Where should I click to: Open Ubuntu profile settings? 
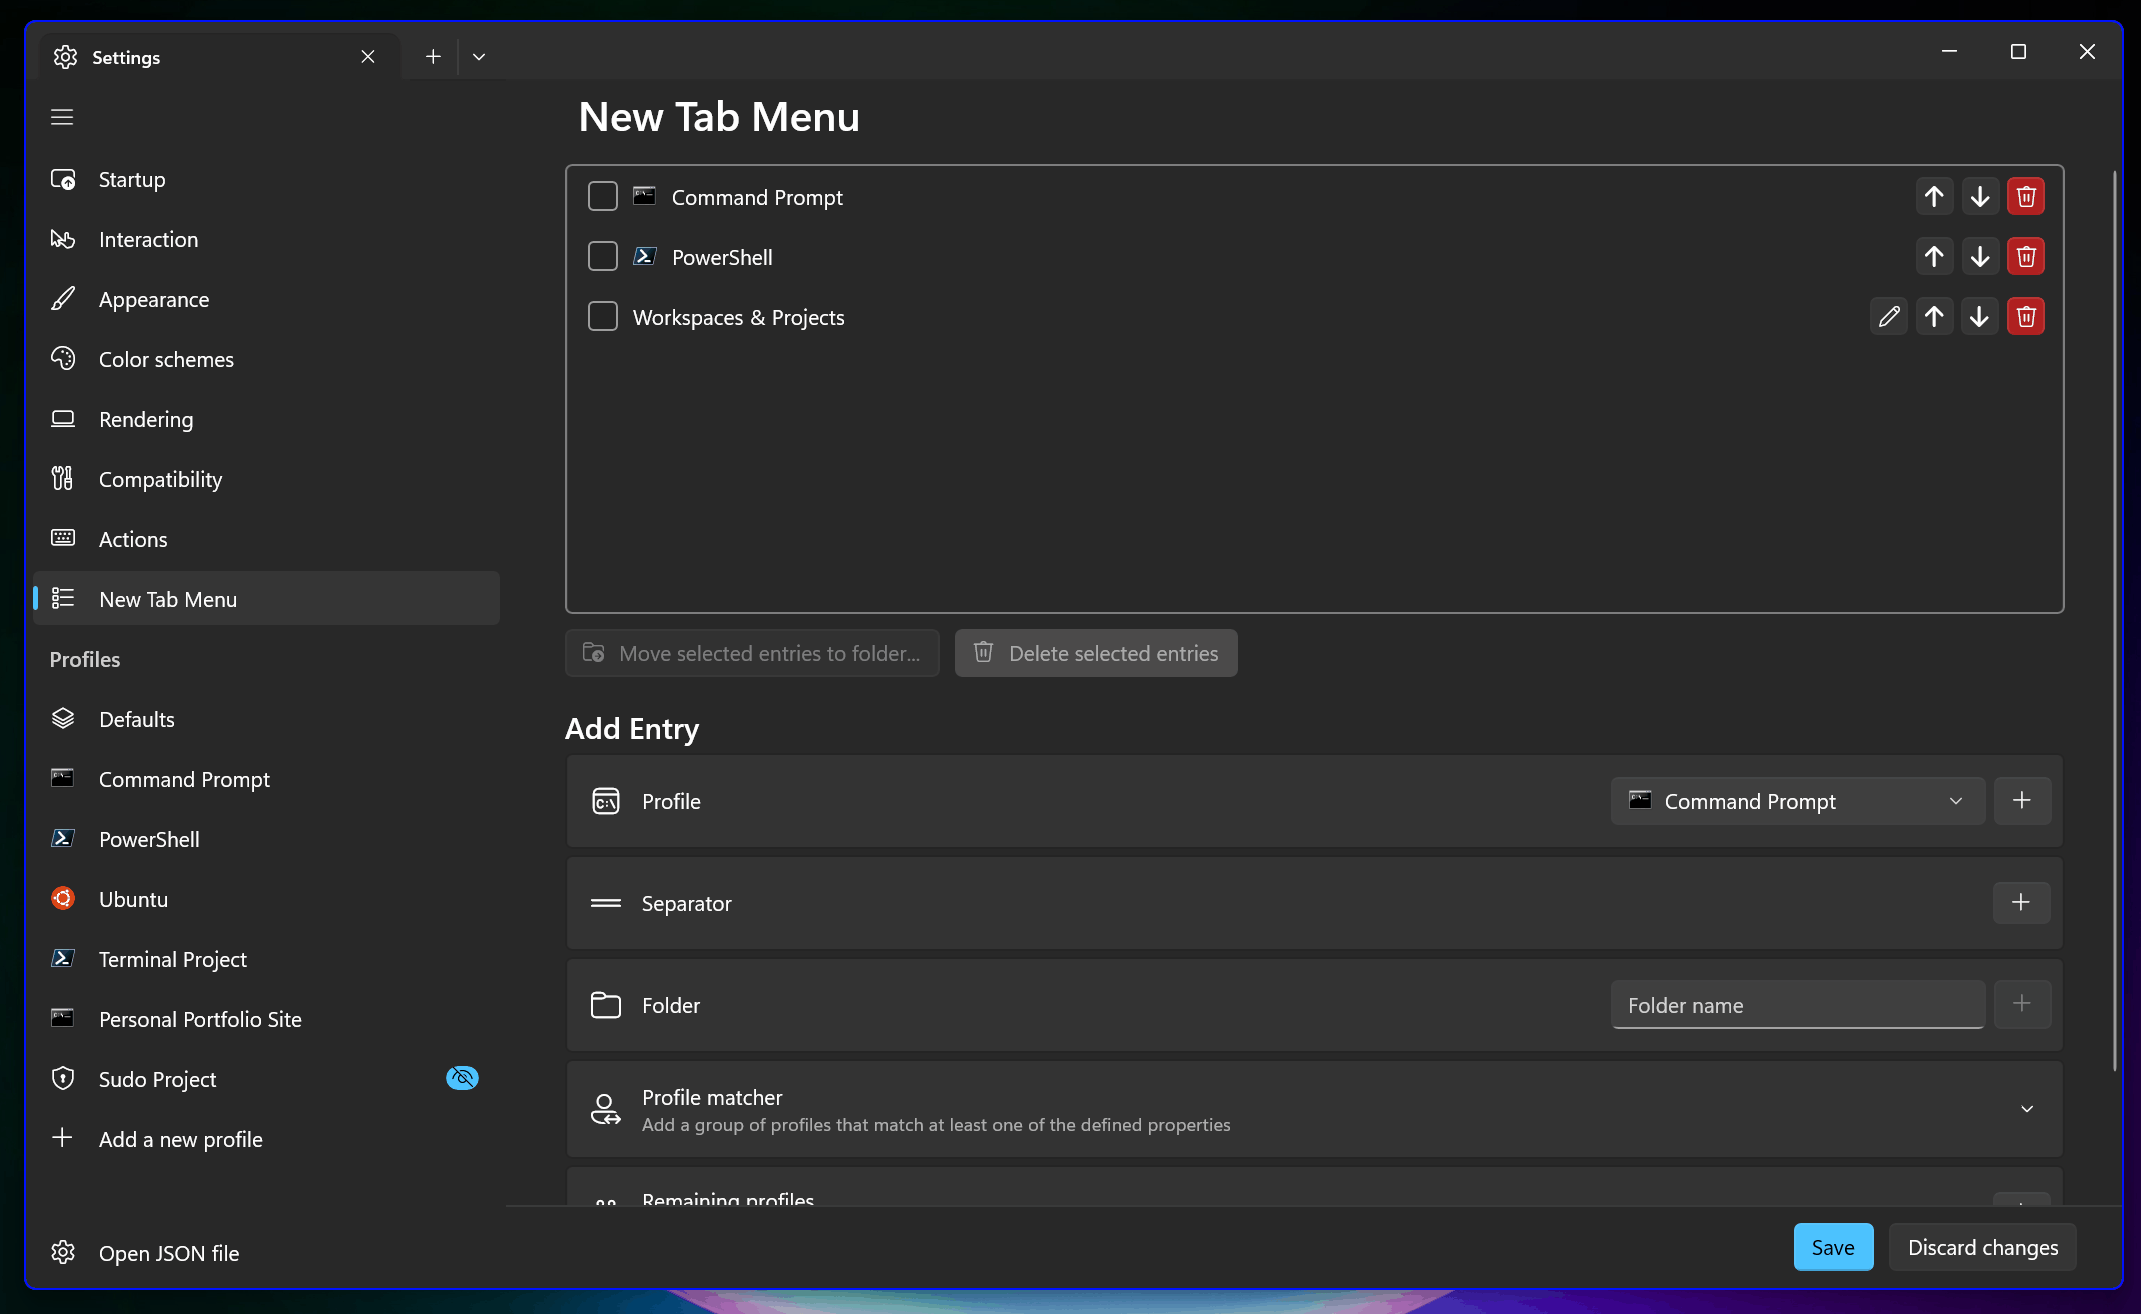[266, 899]
